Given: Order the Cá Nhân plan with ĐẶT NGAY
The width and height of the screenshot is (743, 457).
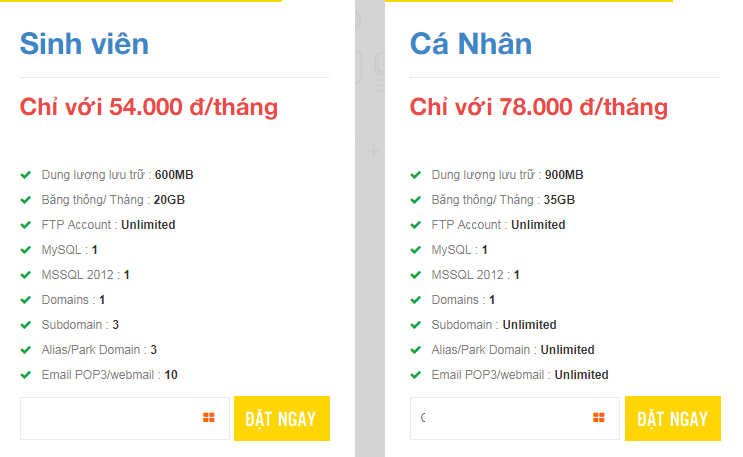Looking at the screenshot, I should click(673, 419).
